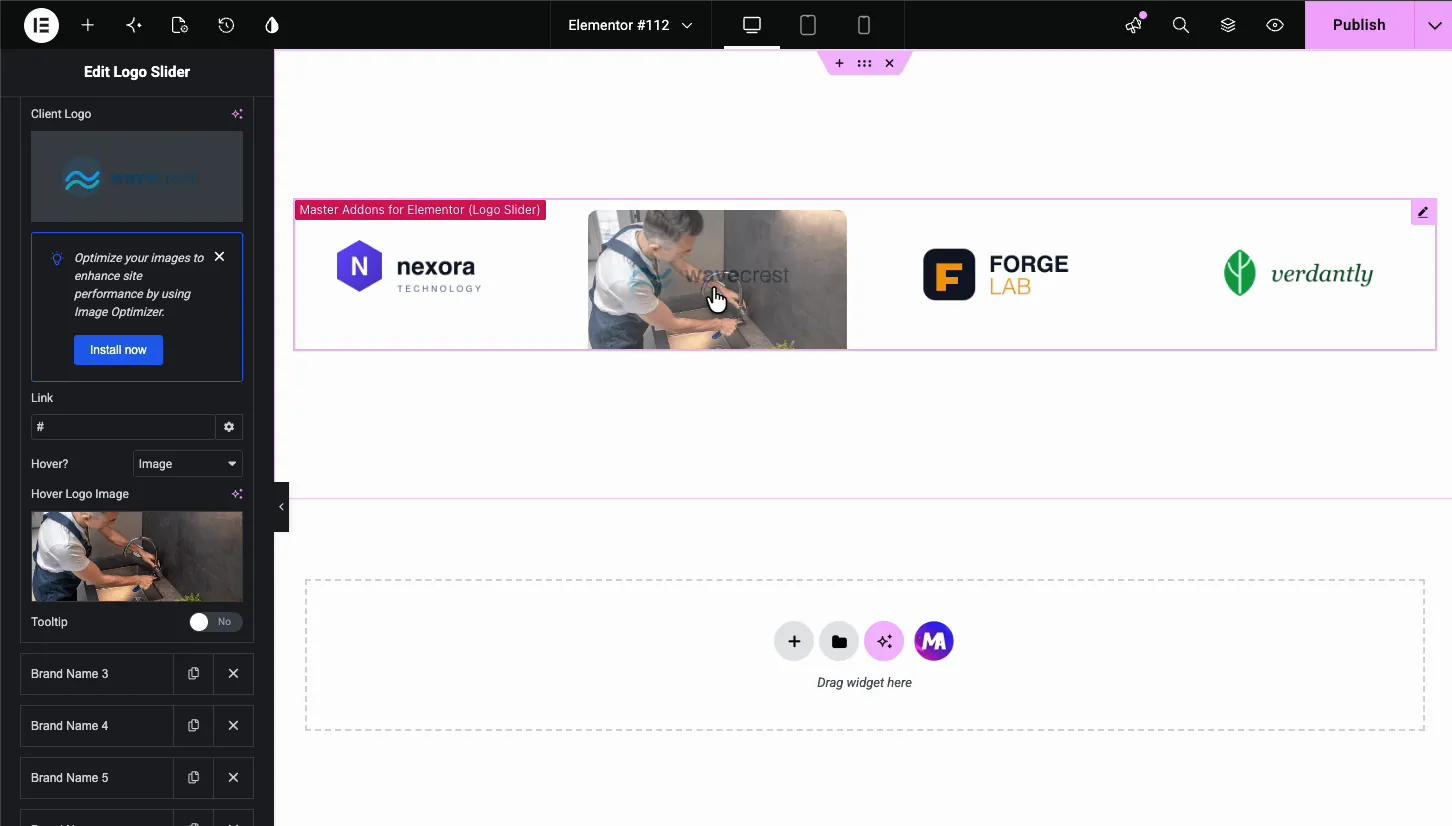Click the Publish button
The image size is (1452, 826).
[1359, 25]
